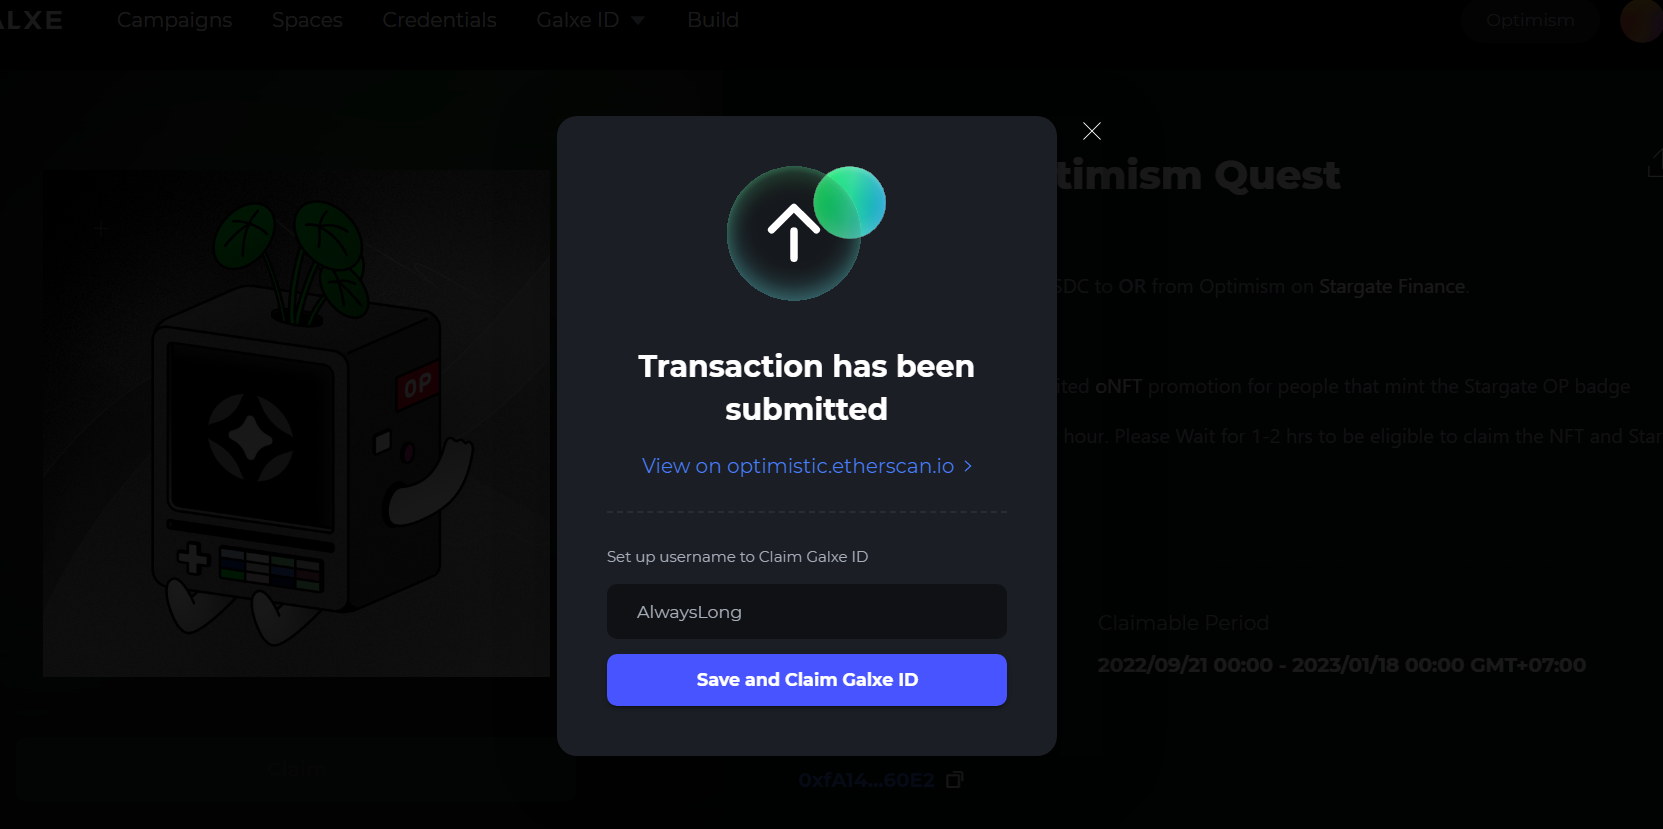Click the user avatar in top bar

click(1642, 20)
